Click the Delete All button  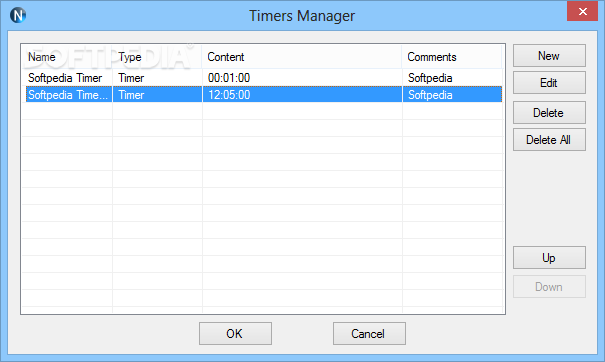pyautogui.click(x=549, y=140)
